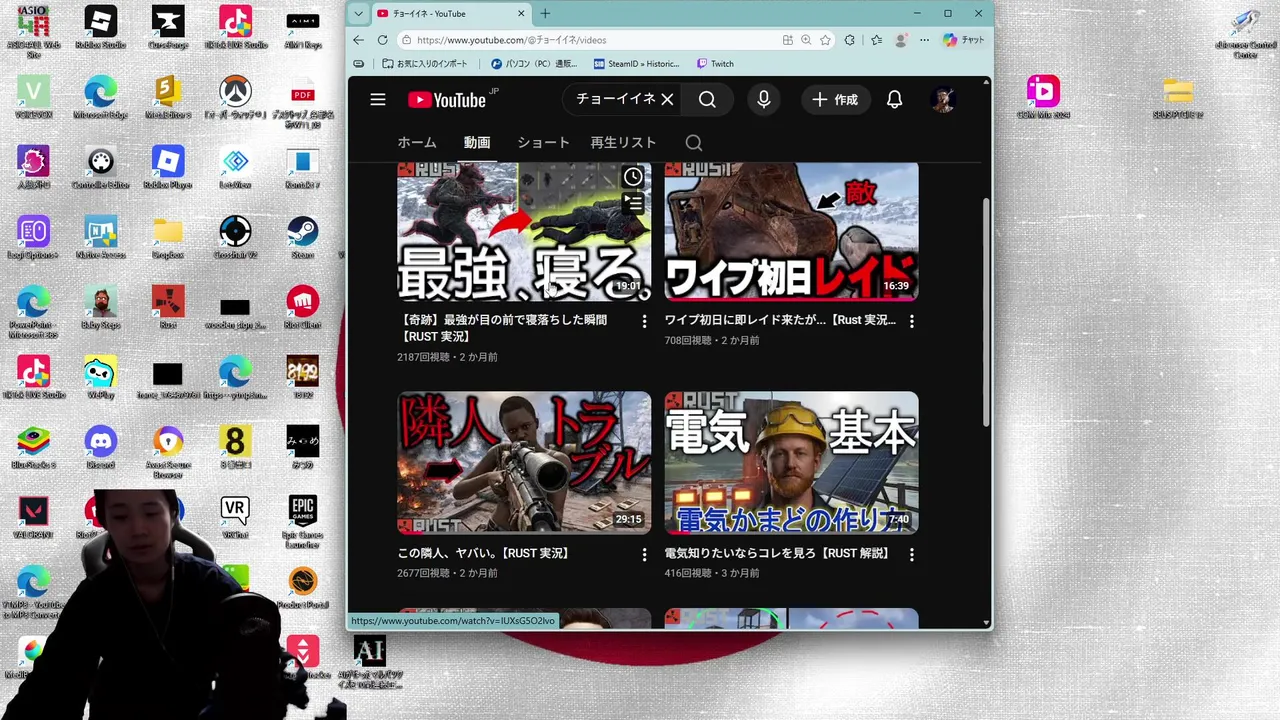Click TikTok LIVE Studio top-row desktop icon
This screenshot has height=720, width=1280.
click(x=235, y=28)
